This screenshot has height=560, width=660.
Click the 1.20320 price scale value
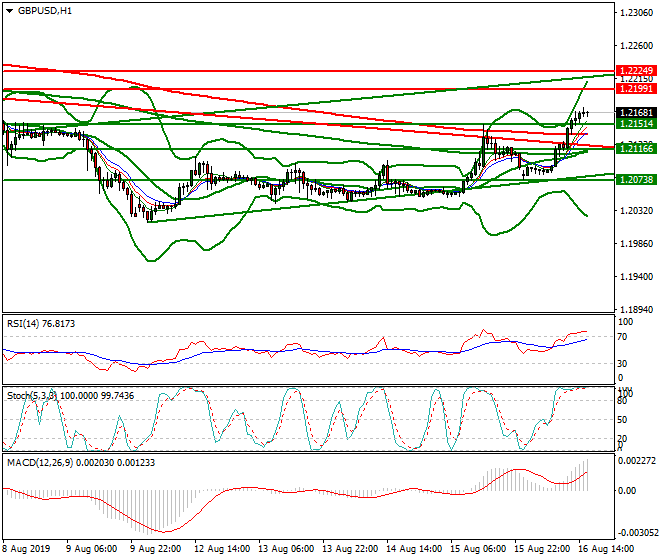point(636,211)
